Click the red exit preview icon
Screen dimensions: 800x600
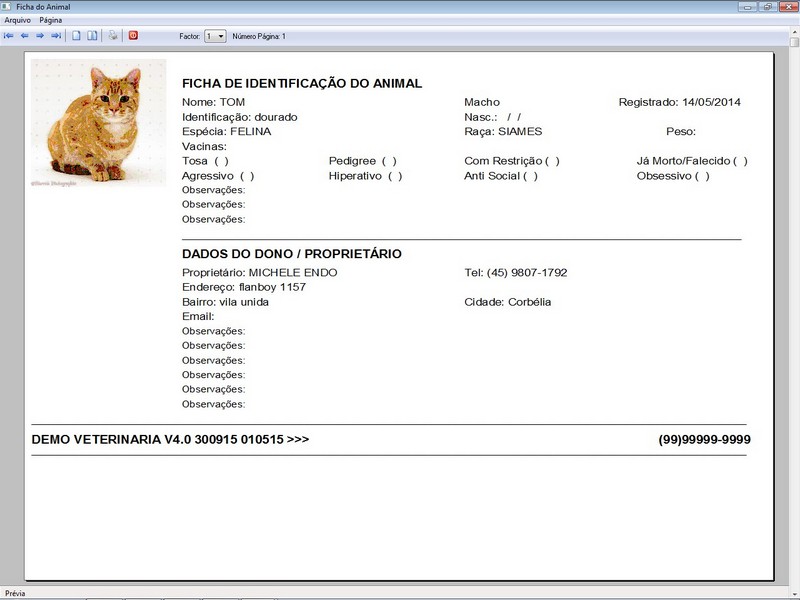(x=133, y=35)
